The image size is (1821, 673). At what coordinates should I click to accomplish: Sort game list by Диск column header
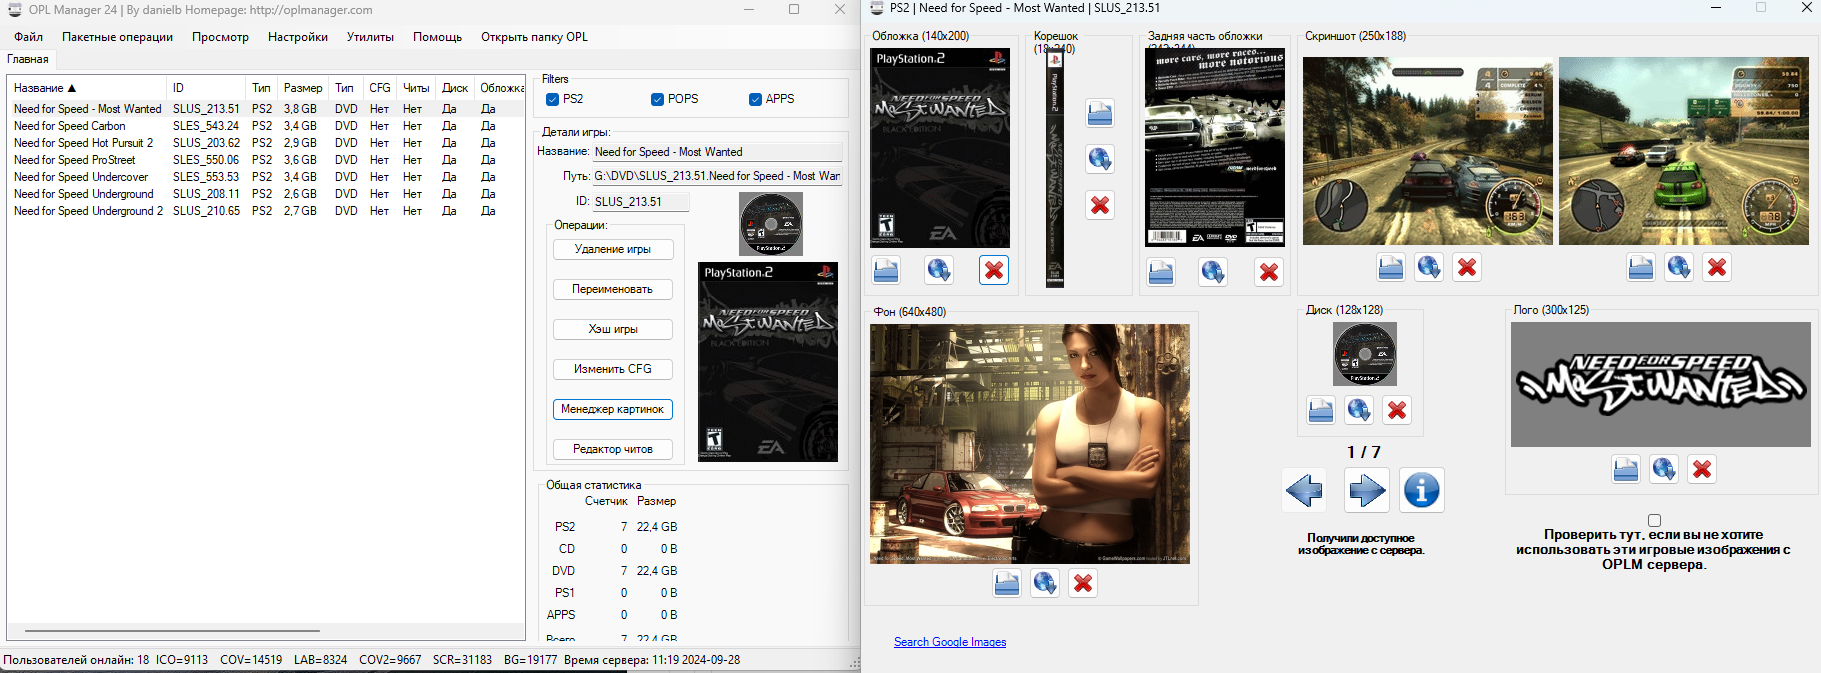455,88
